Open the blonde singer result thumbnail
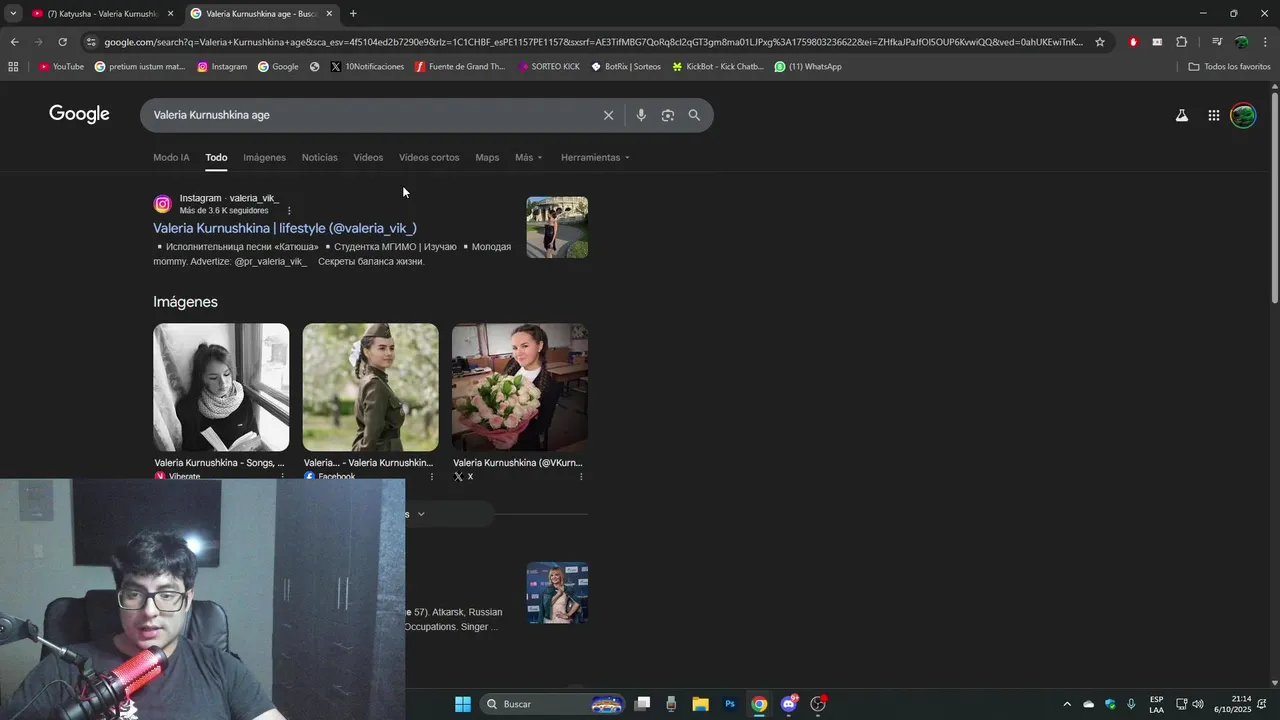Screen dimensions: 1280x720 pyautogui.click(x=557, y=592)
